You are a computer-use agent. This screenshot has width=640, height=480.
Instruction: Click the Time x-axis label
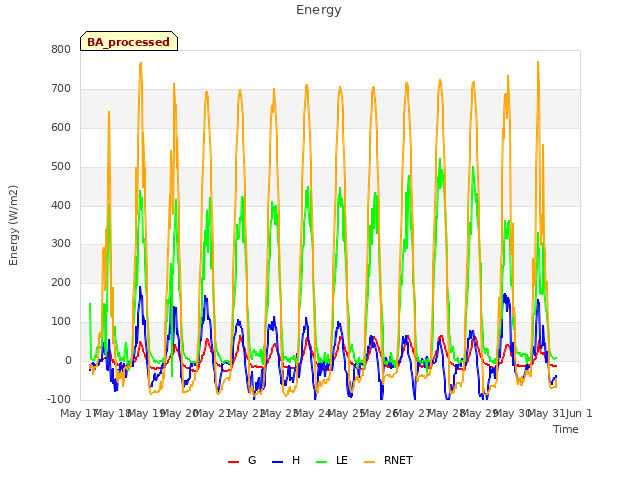(566, 429)
